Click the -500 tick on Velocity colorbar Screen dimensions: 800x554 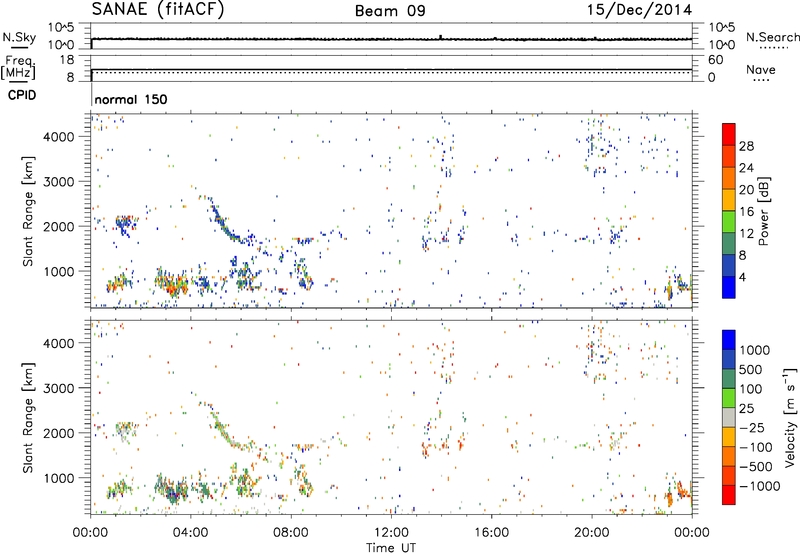tap(756, 466)
